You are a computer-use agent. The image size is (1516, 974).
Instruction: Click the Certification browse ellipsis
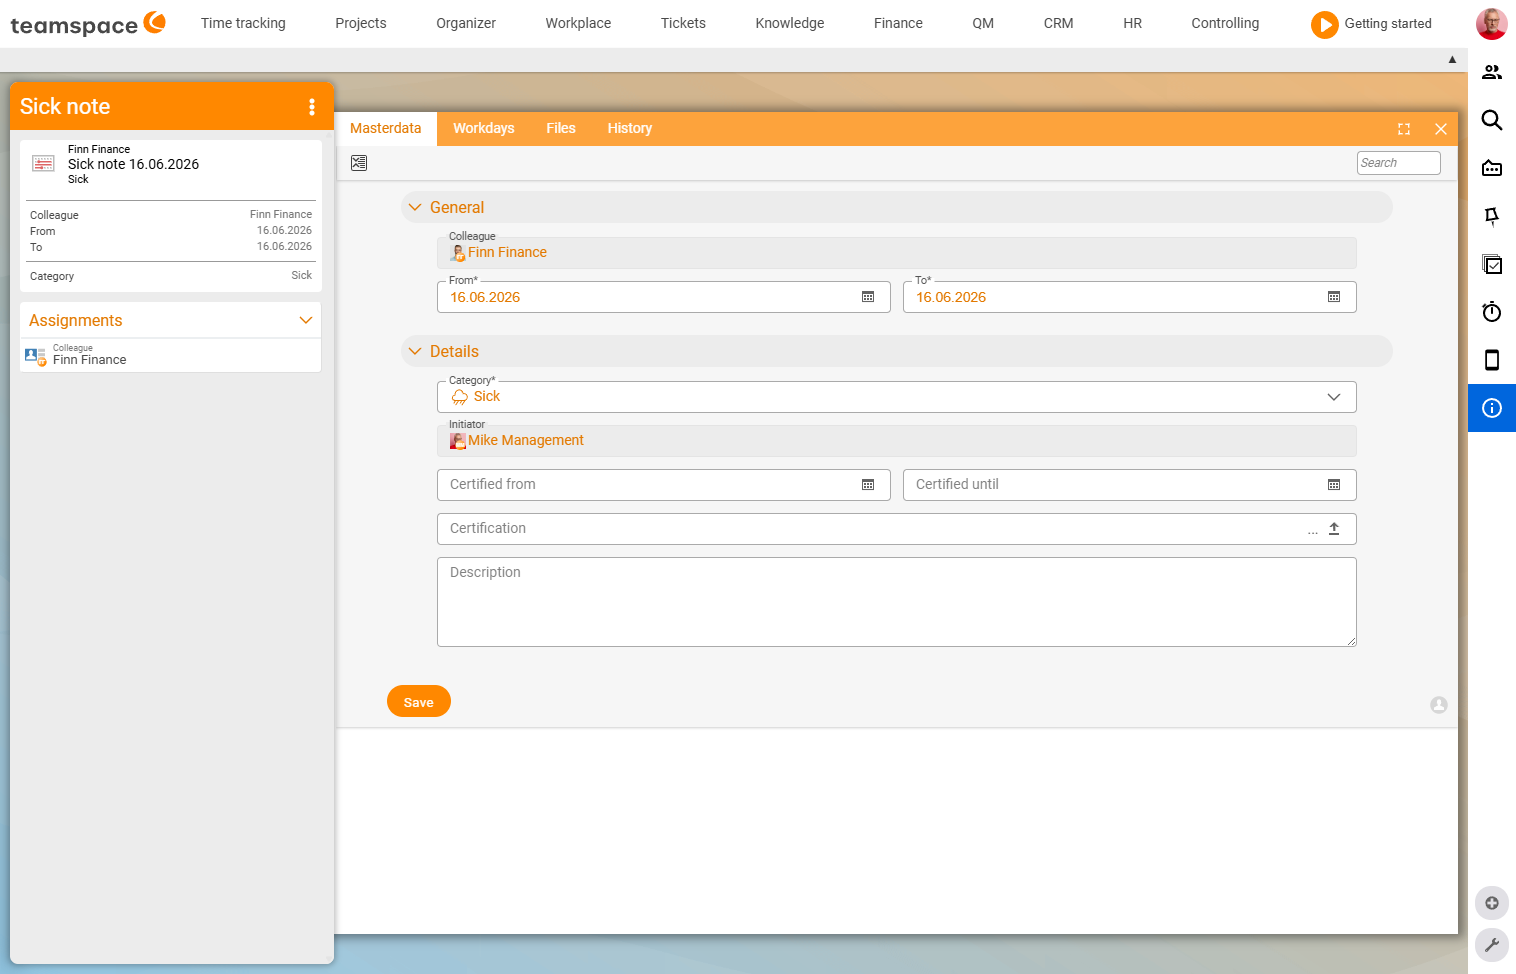click(x=1313, y=531)
